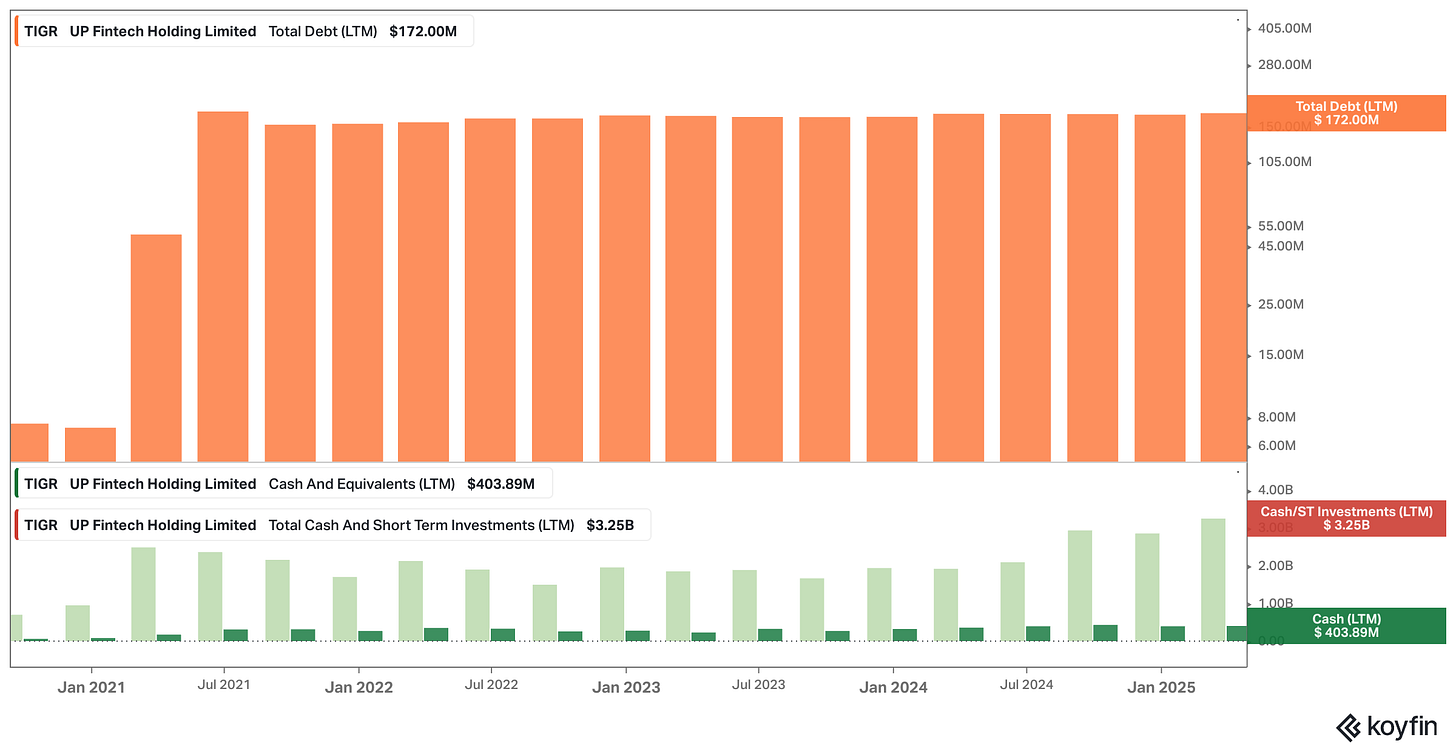The image size is (1456, 752).
Task: Click 'Jan 2021' on the time axis
Action: point(91,687)
